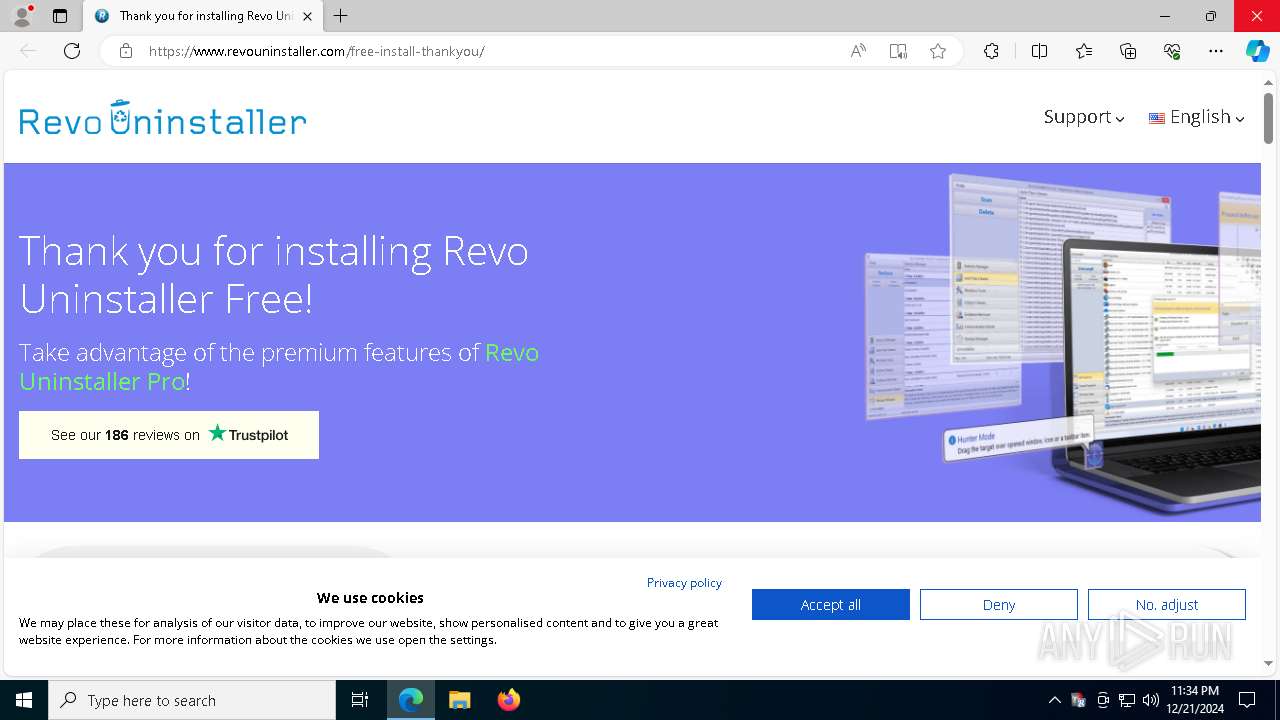
Task: Open the notification center icon
Action: [x=1248, y=700]
